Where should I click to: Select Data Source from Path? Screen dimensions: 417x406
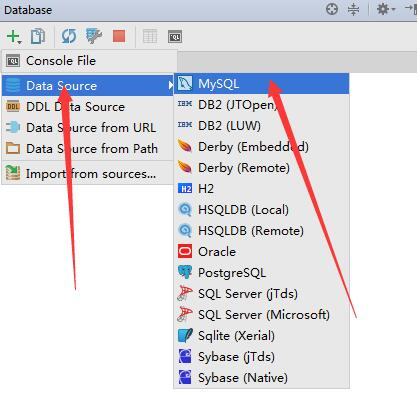click(88, 149)
